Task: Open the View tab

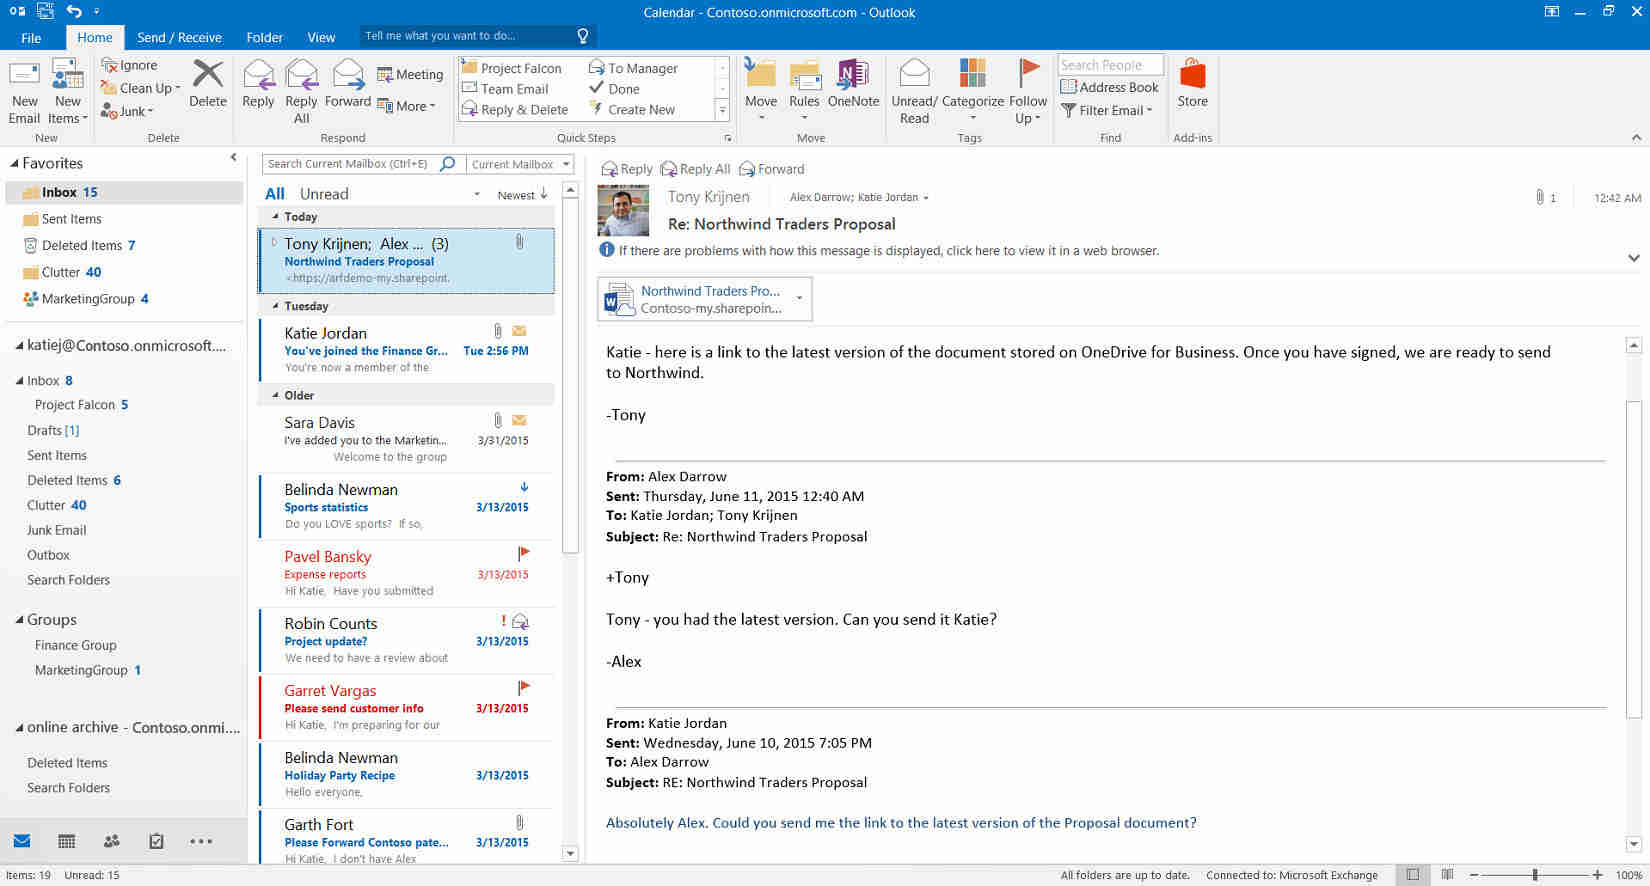Action: (321, 37)
